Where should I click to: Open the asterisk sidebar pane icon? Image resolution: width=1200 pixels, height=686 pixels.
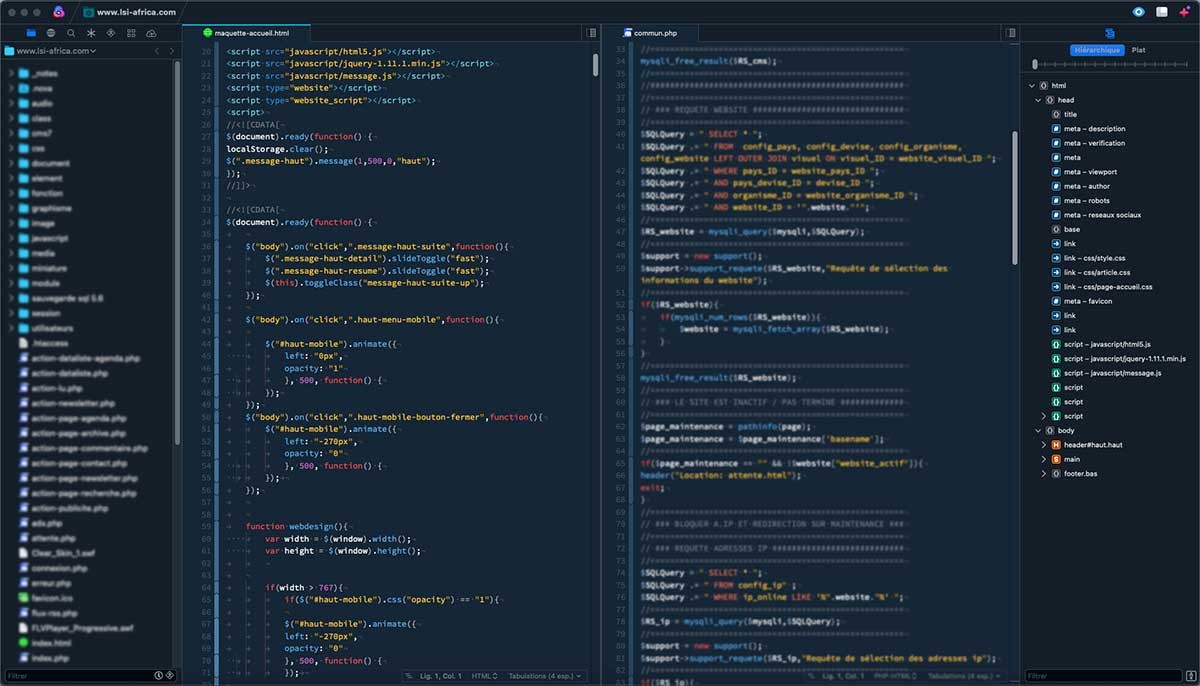click(91, 33)
